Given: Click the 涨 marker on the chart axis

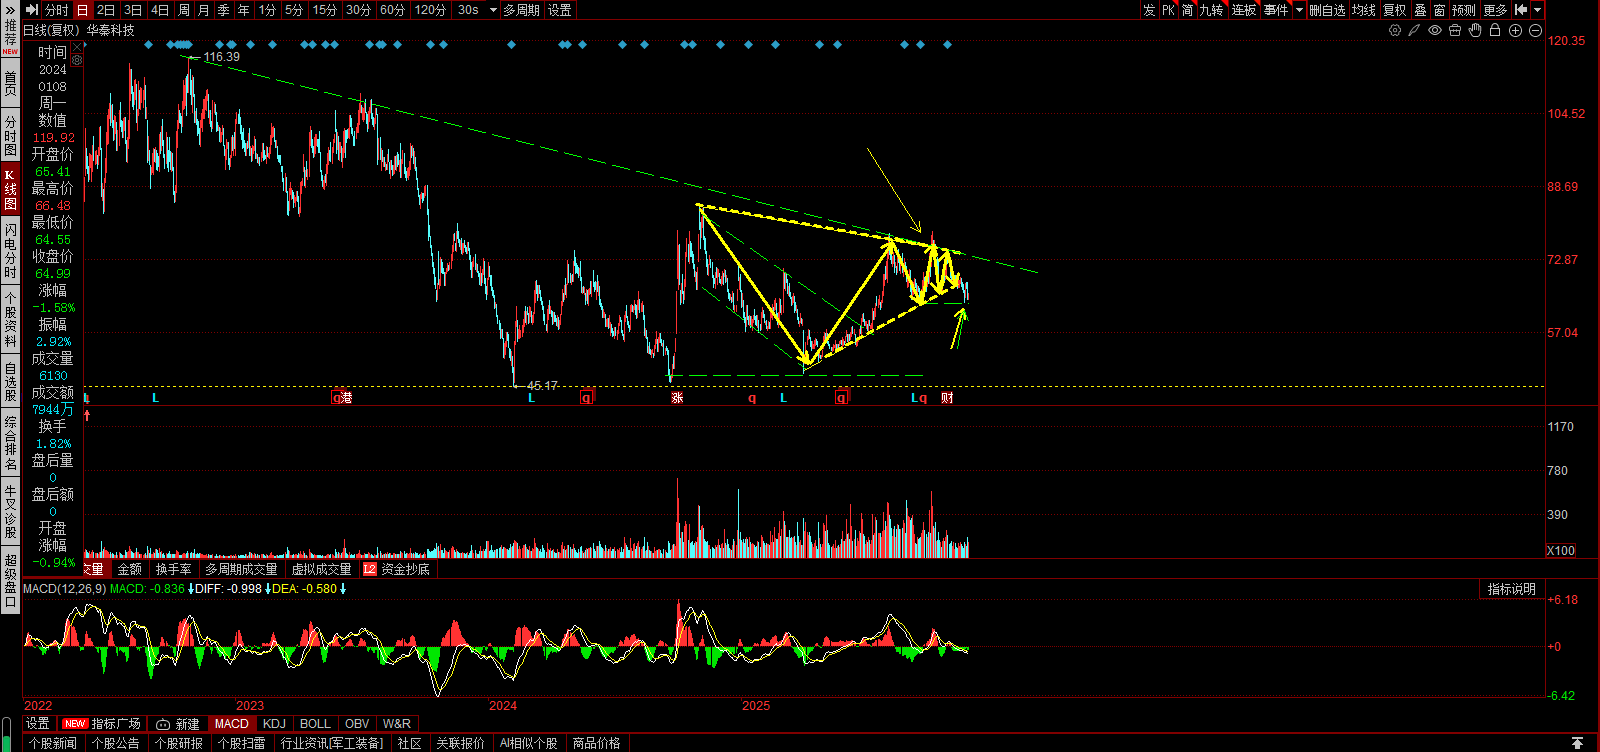Looking at the screenshot, I should tap(677, 398).
